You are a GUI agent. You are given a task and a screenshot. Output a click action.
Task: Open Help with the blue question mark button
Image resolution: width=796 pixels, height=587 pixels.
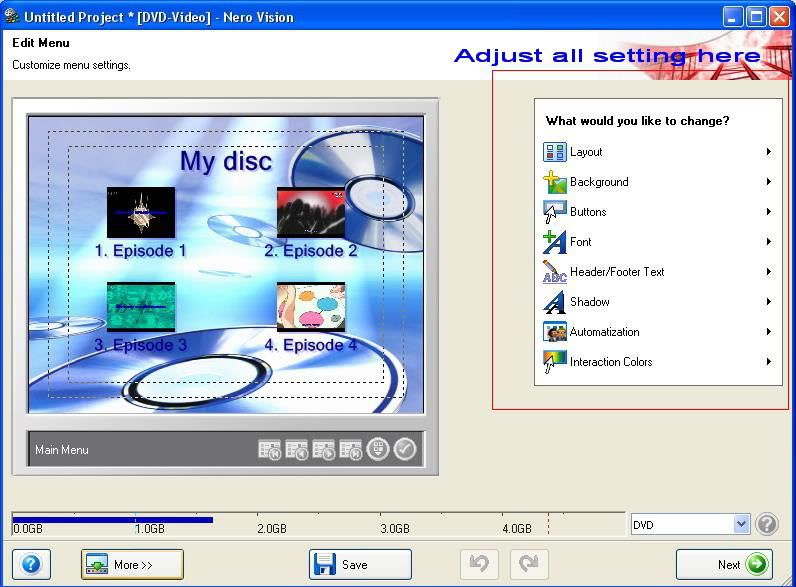tap(31, 564)
